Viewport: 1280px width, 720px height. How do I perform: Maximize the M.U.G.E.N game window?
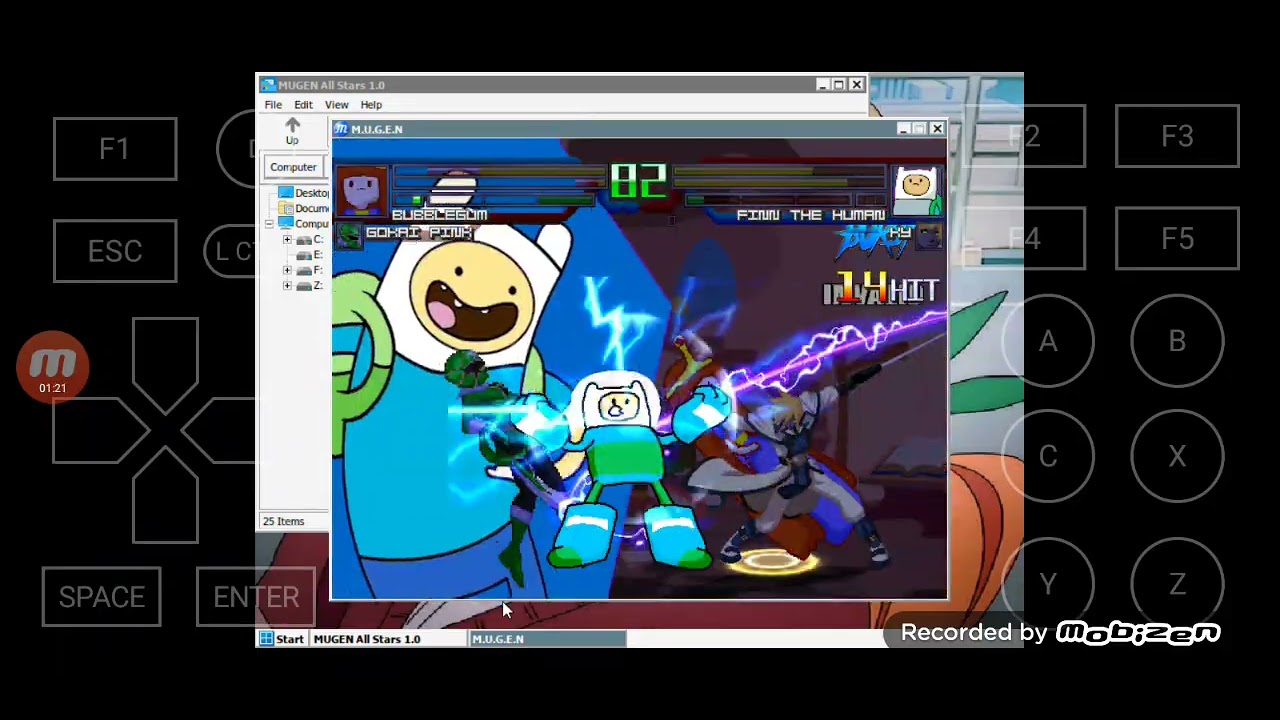click(920, 129)
